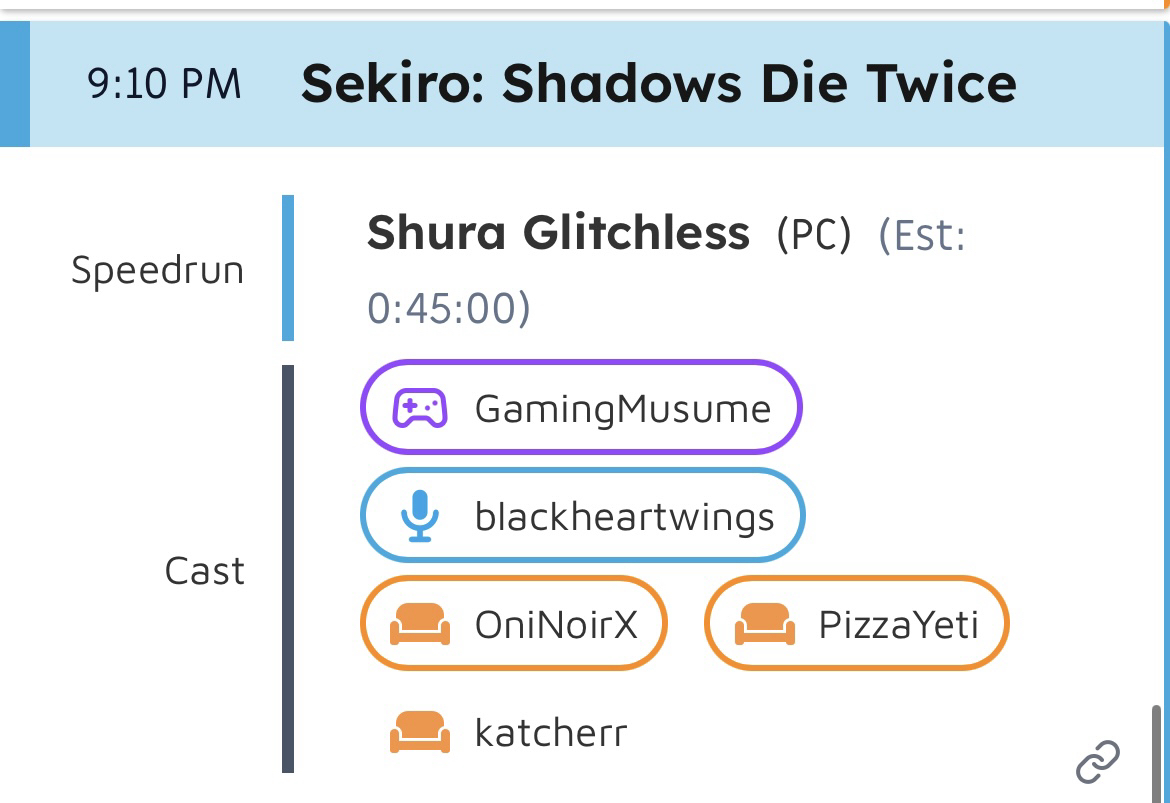Click the microphone icon beside blackheartwings

[x=420, y=517]
